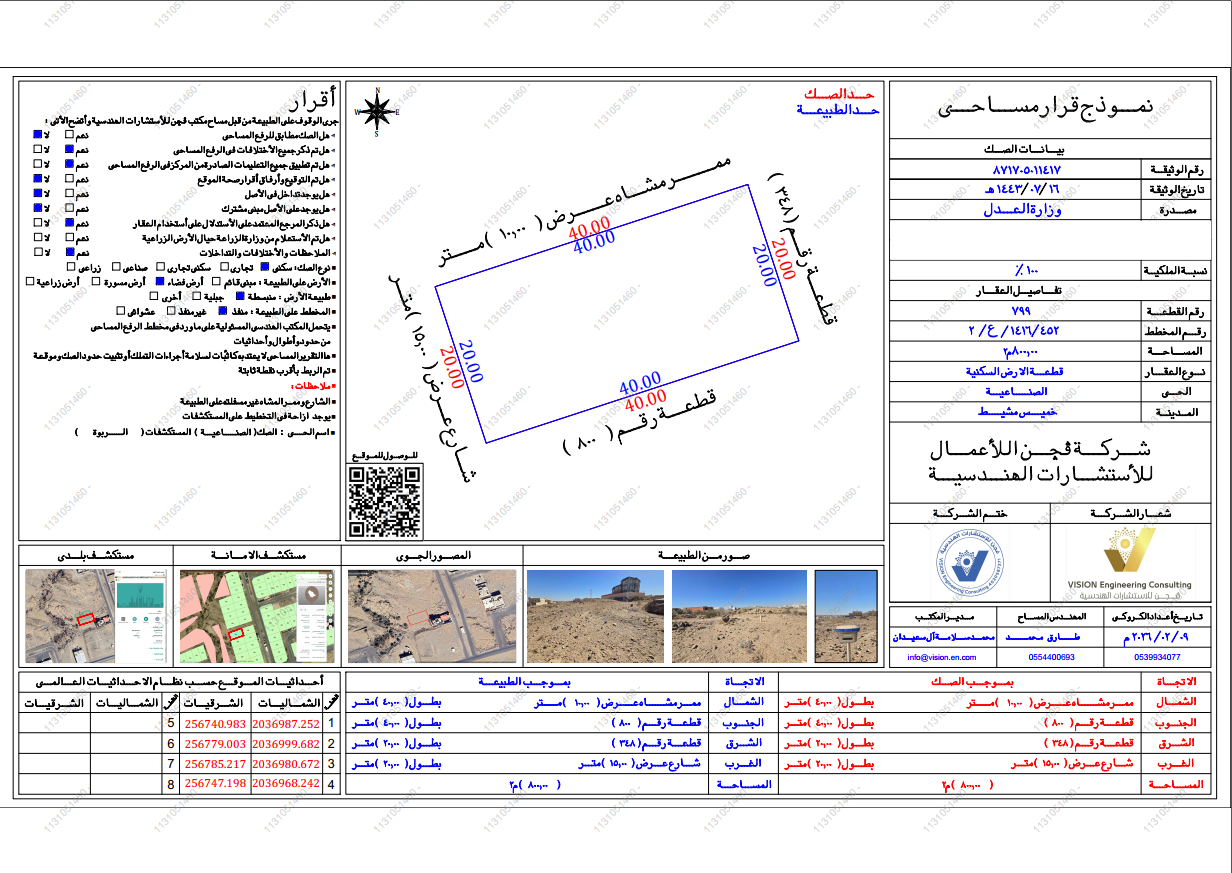Open the aerial imagery thumbnail with red plot
This screenshot has width=1232, height=873.
point(432,618)
